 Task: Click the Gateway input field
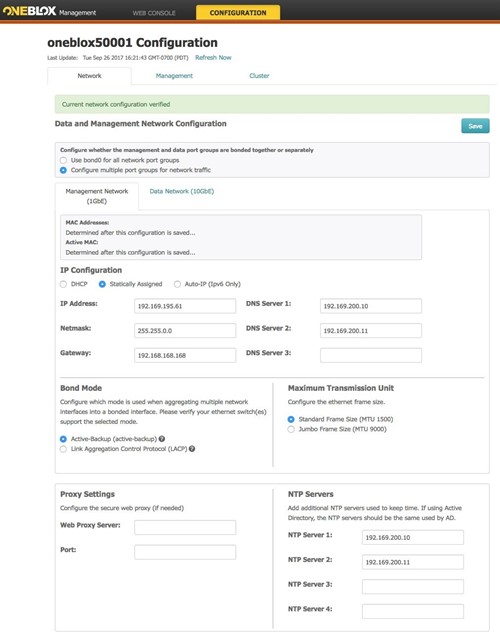[x=185, y=355]
